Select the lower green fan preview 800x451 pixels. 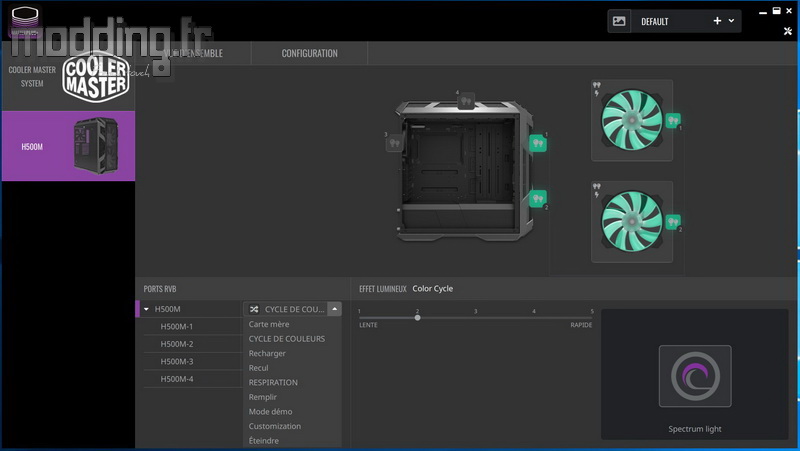click(x=632, y=221)
